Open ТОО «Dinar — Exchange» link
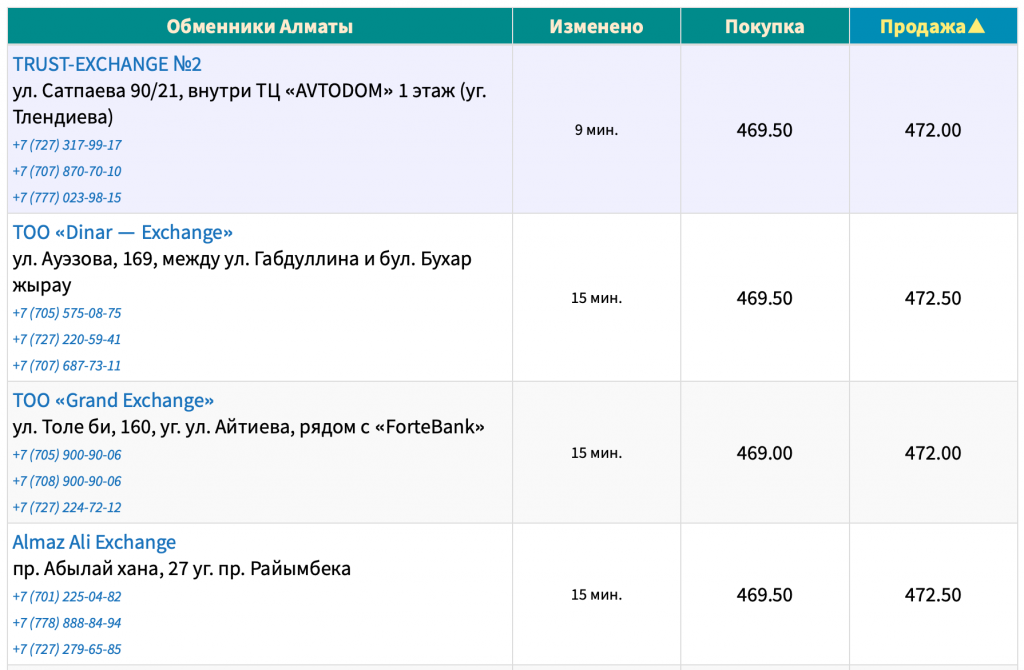The width and height of the screenshot is (1024, 670). [x=122, y=232]
